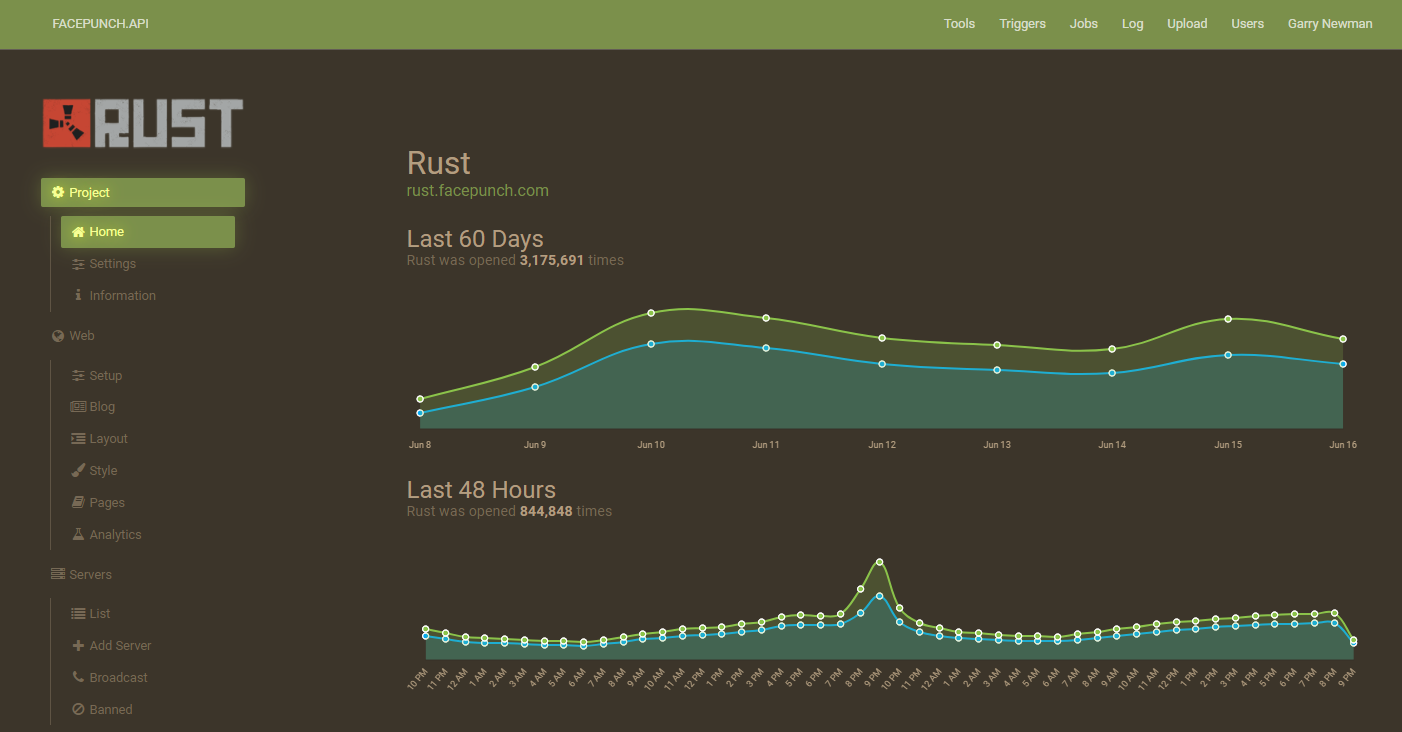Click the list icon beside List

pos(79,614)
